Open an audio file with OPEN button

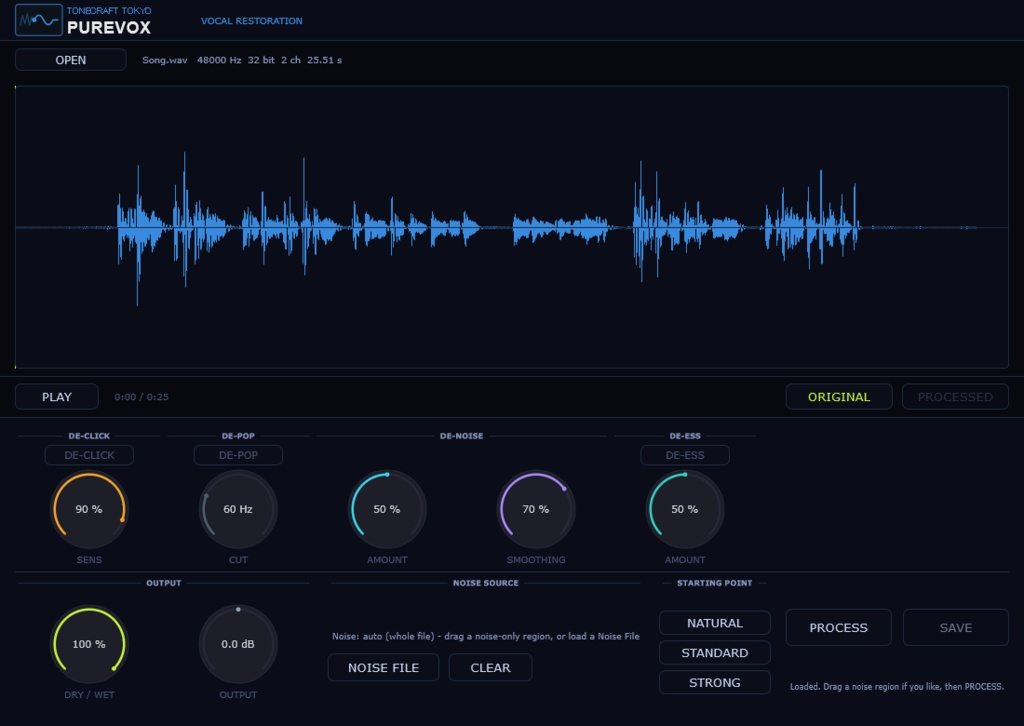tap(71, 60)
